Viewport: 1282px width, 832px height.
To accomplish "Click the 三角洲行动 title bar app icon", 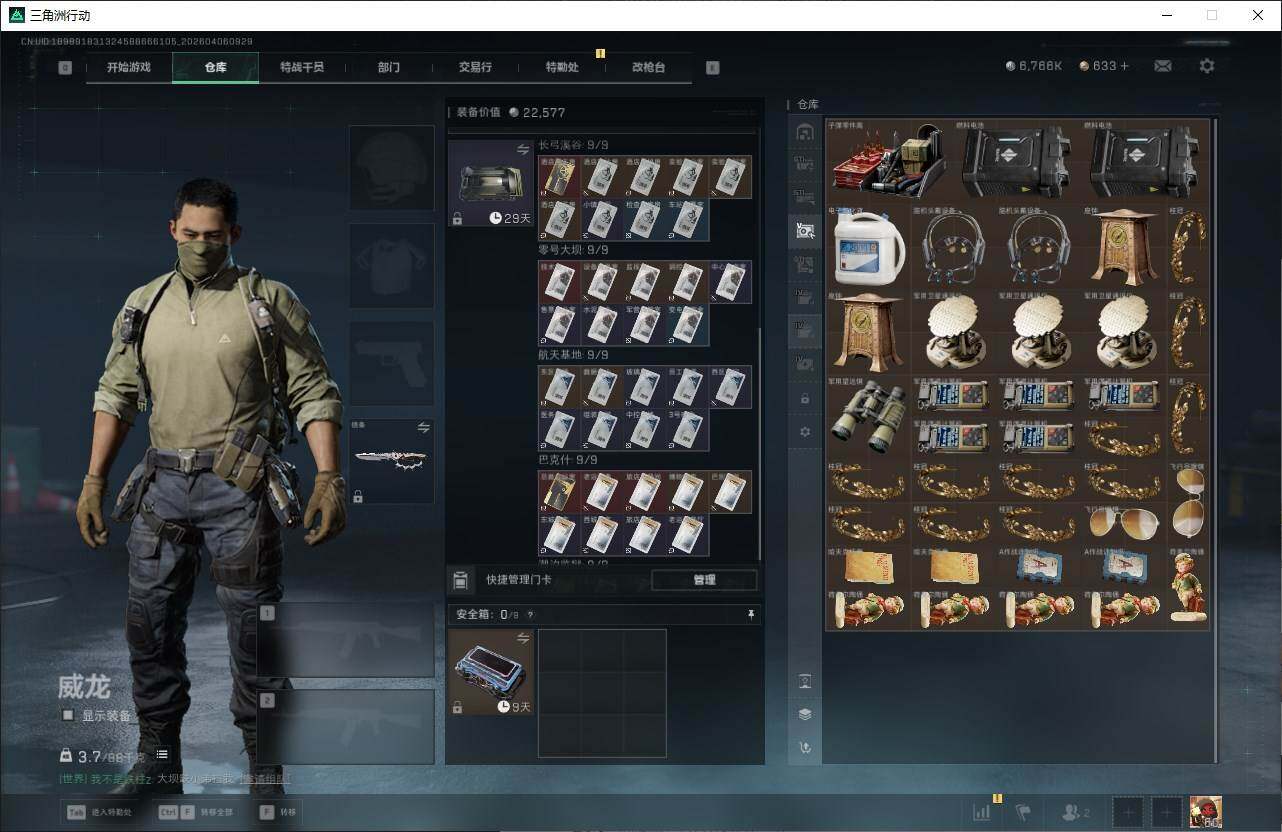I will [16, 15].
